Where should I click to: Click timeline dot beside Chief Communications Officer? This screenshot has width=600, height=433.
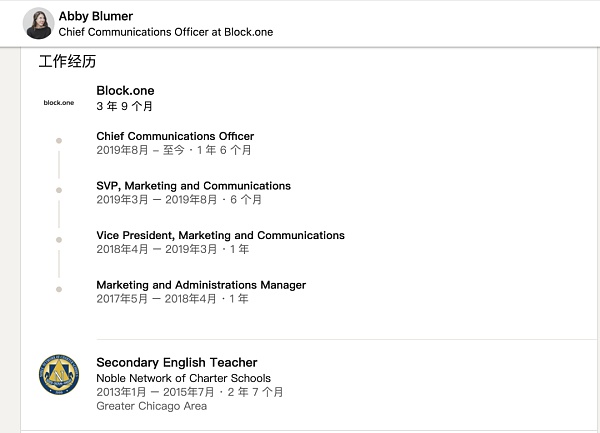click(59, 140)
